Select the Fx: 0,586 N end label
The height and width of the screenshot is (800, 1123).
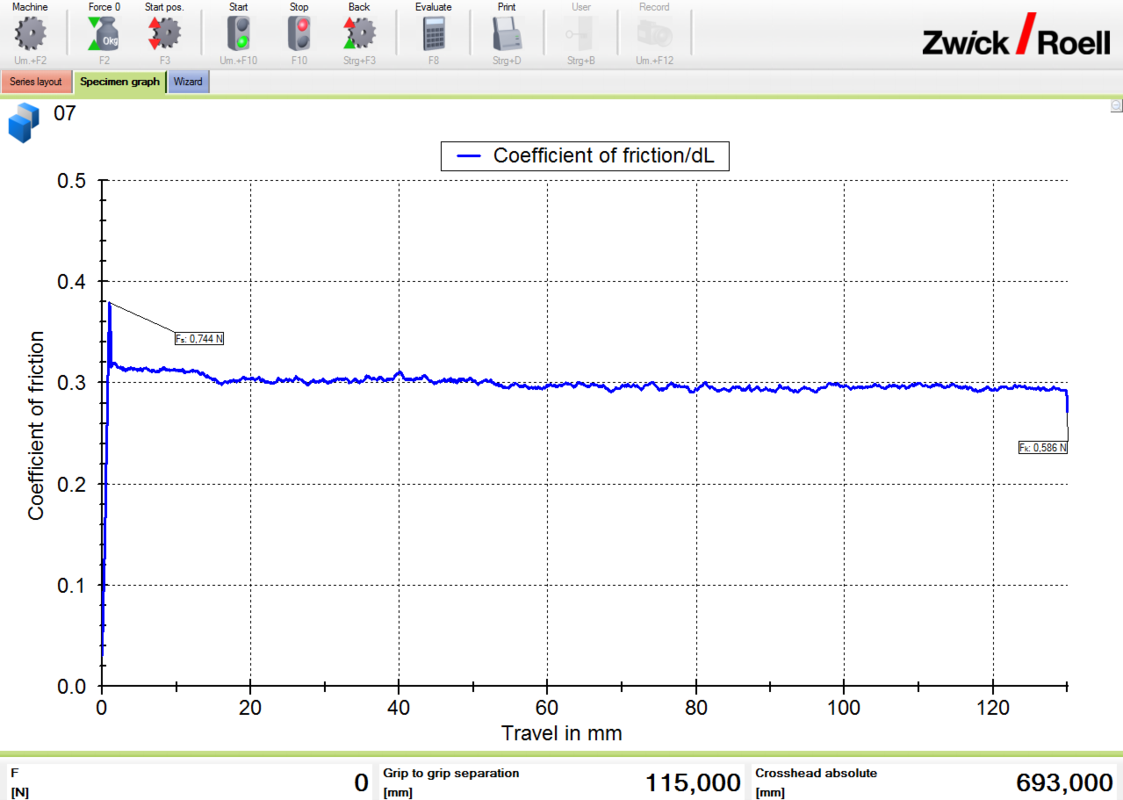point(1042,448)
